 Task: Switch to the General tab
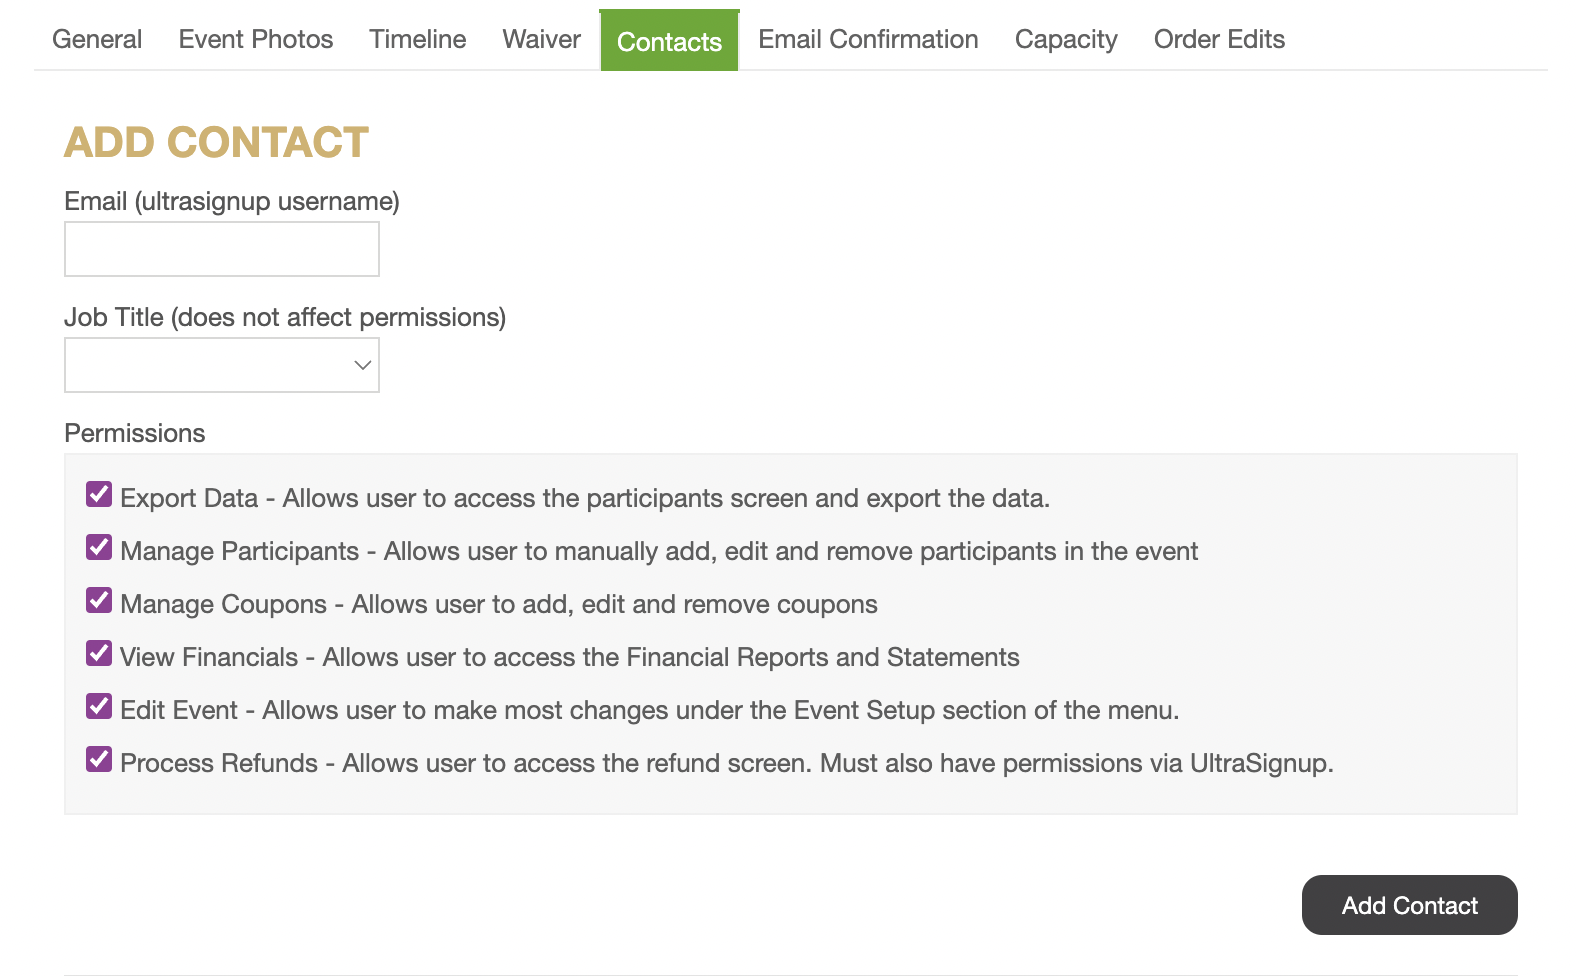click(97, 39)
